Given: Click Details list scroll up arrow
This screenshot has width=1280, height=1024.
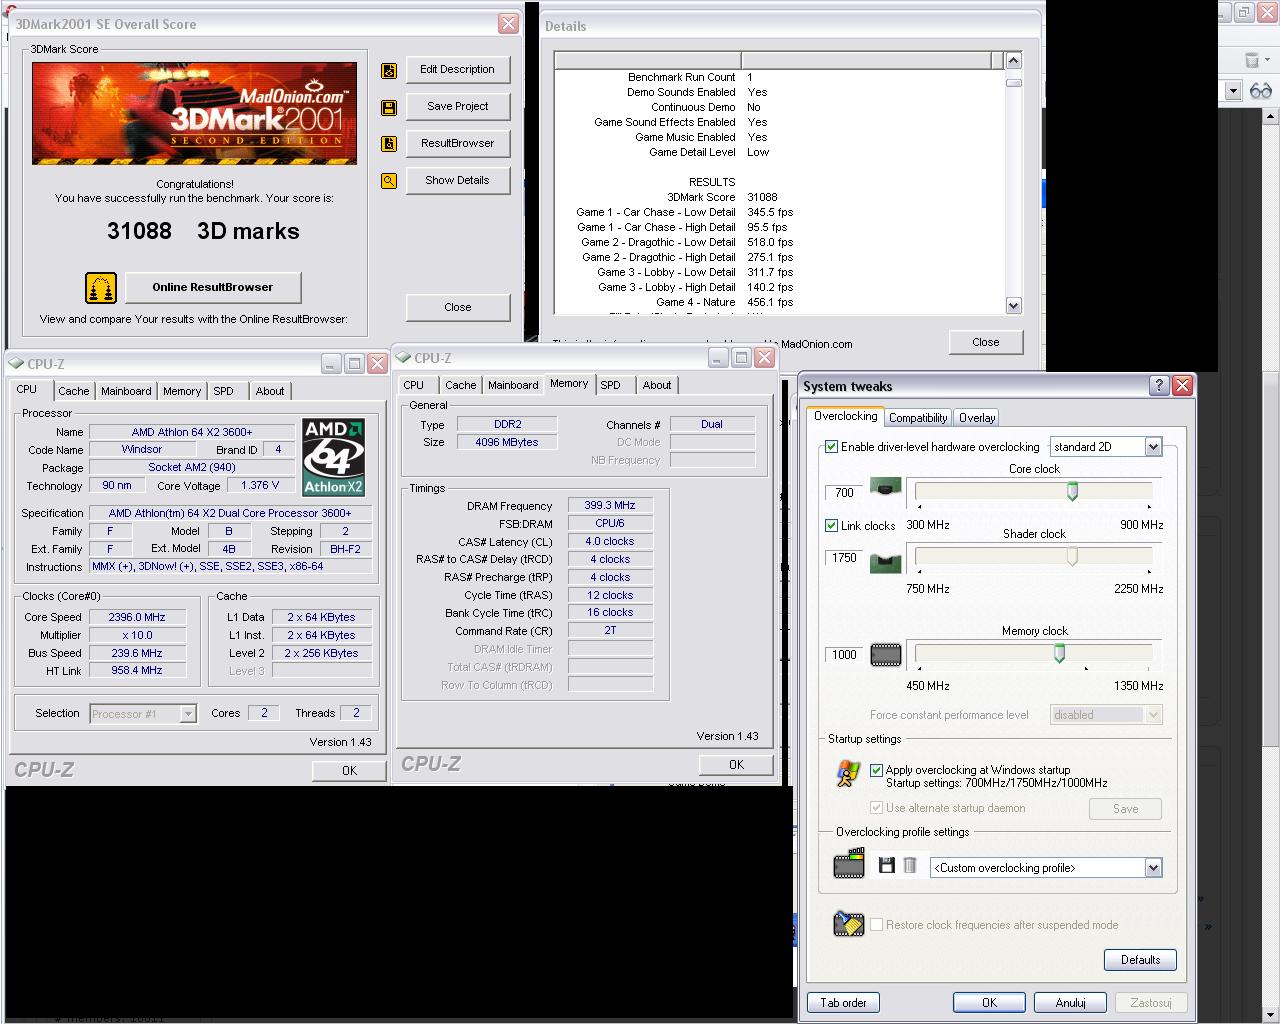Looking at the screenshot, I should [1013, 61].
